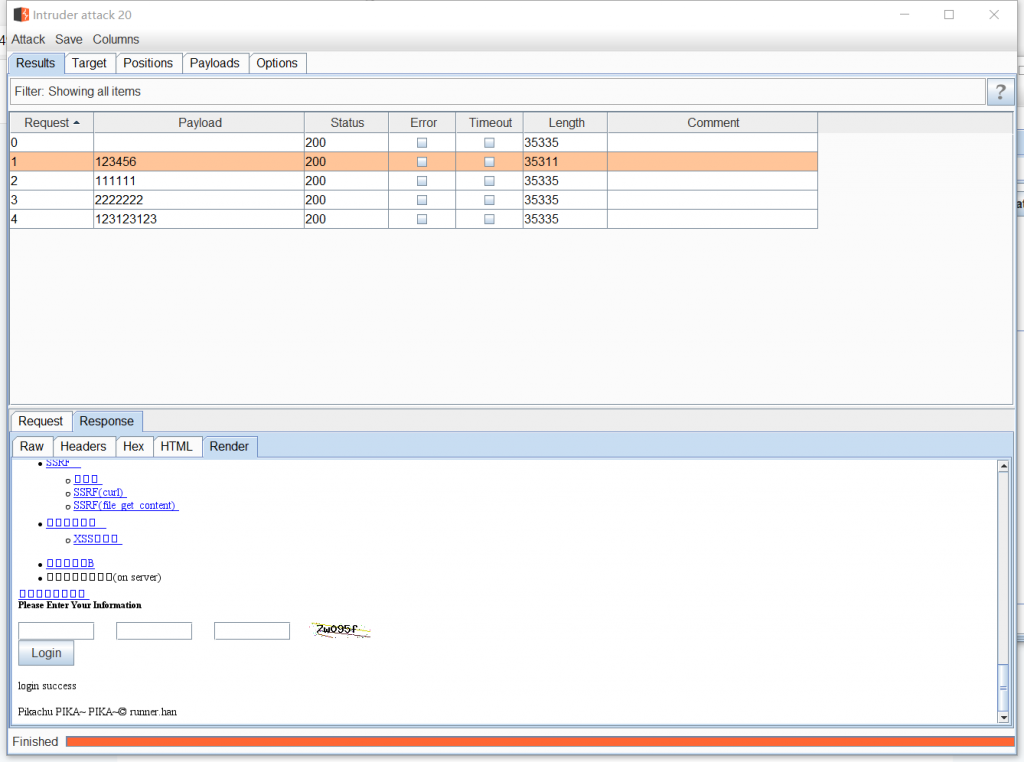1024x762 pixels.
Task: Click the captcha image Zw095f
Action: coord(342,630)
